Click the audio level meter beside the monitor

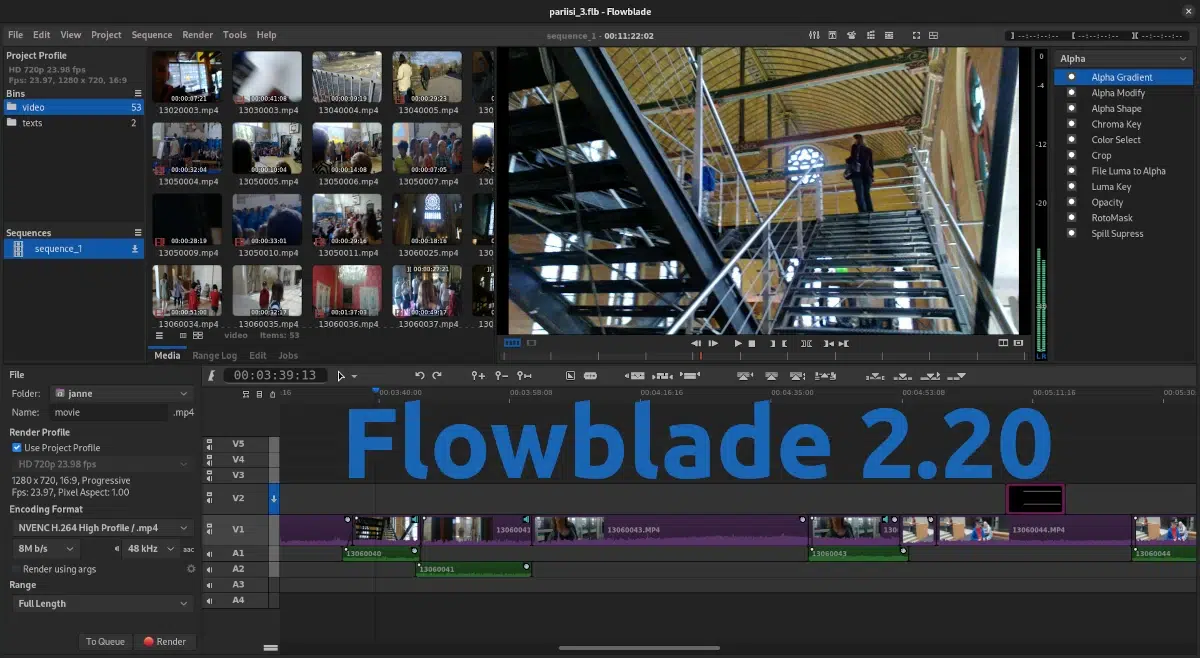1044,190
